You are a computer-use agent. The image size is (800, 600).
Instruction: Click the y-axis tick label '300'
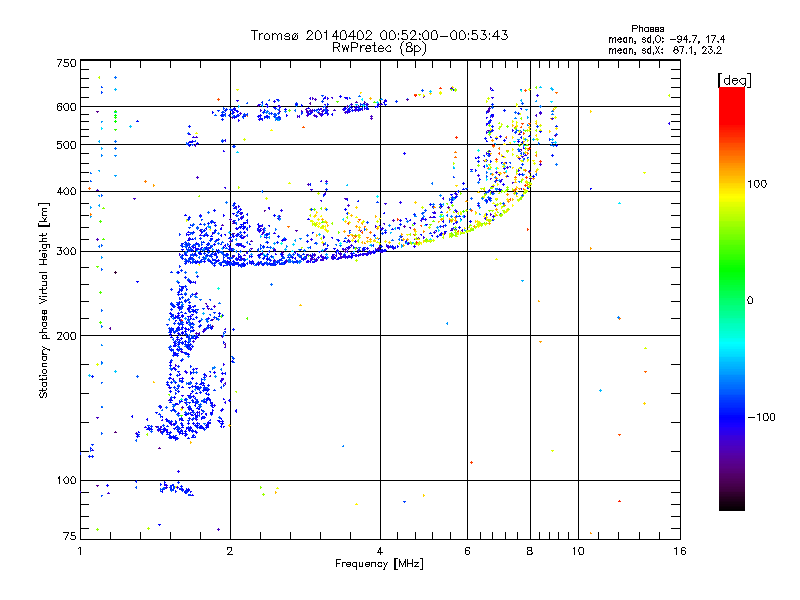point(66,252)
